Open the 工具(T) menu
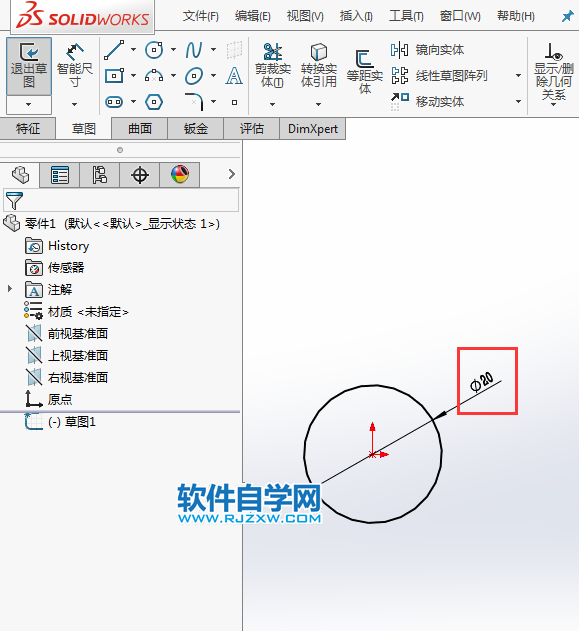 tap(406, 16)
